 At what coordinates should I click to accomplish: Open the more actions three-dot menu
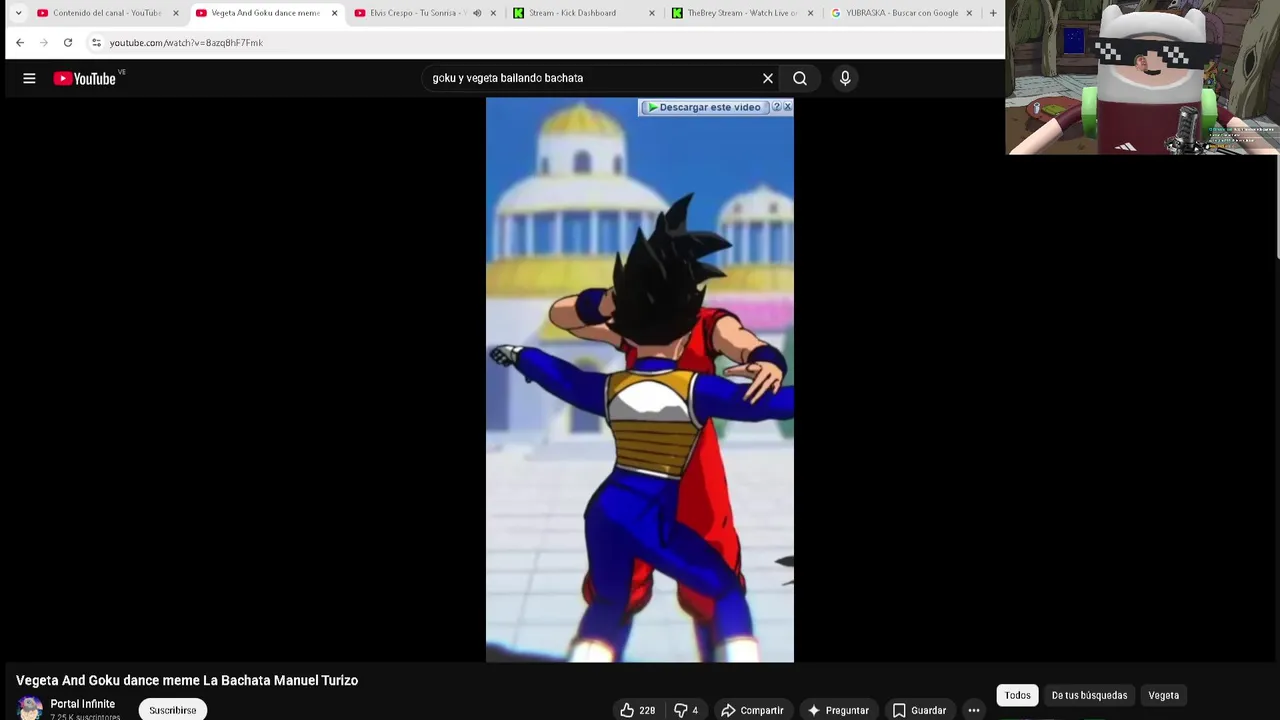(x=974, y=710)
